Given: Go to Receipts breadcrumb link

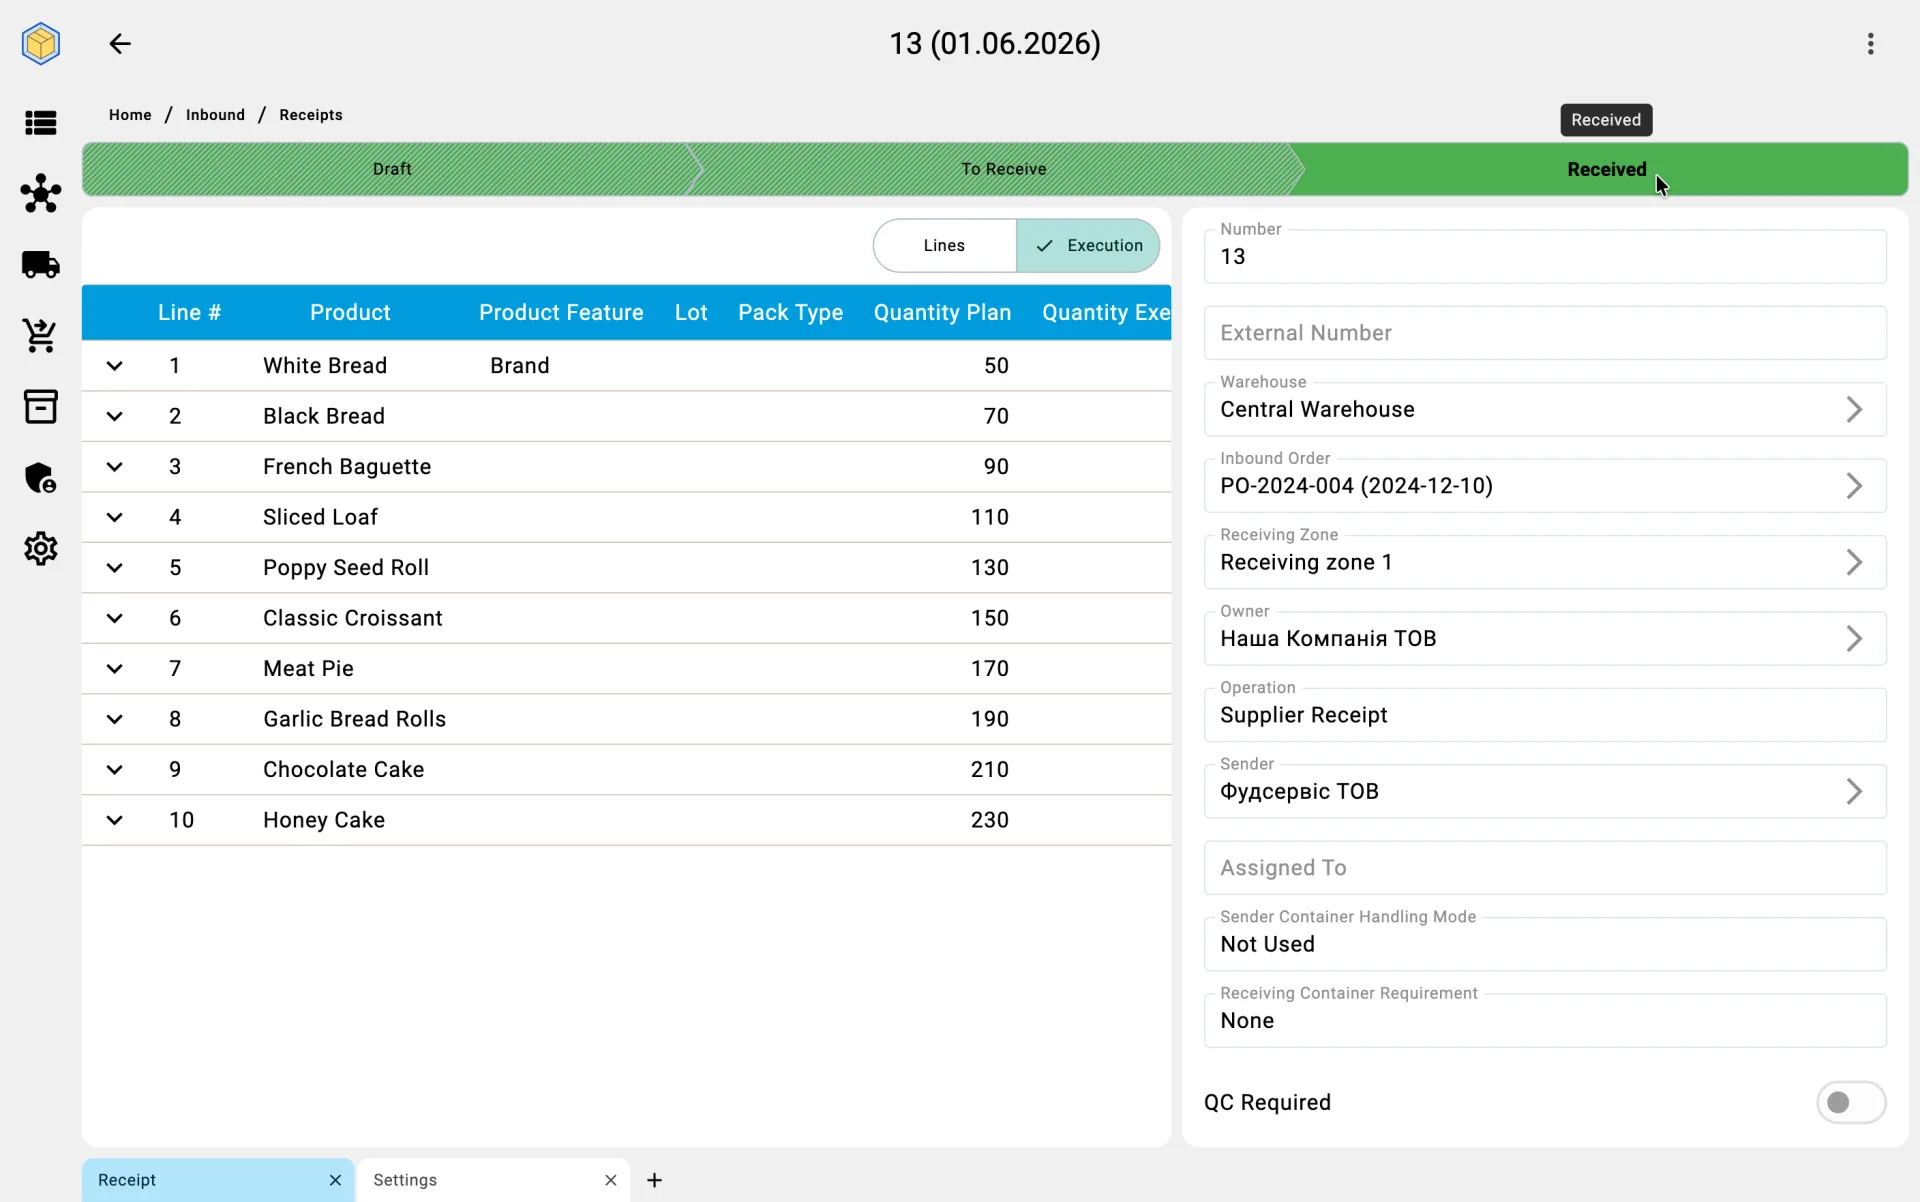Looking at the screenshot, I should coord(311,115).
